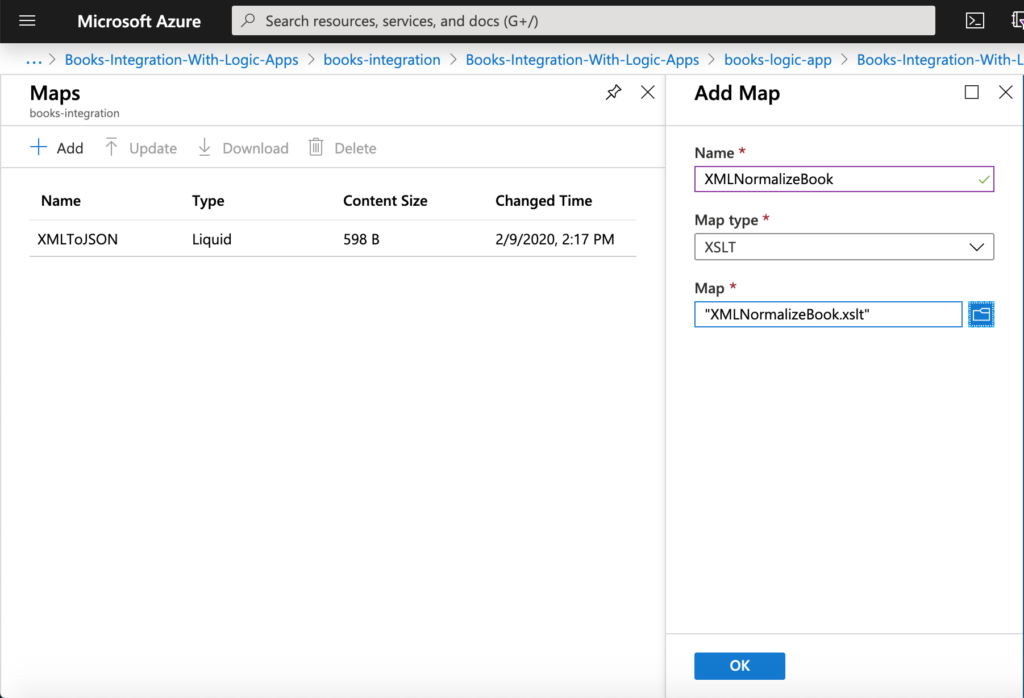Image resolution: width=1024 pixels, height=698 pixels.
Task: Click the Name input field
Action: coord(844,179)
